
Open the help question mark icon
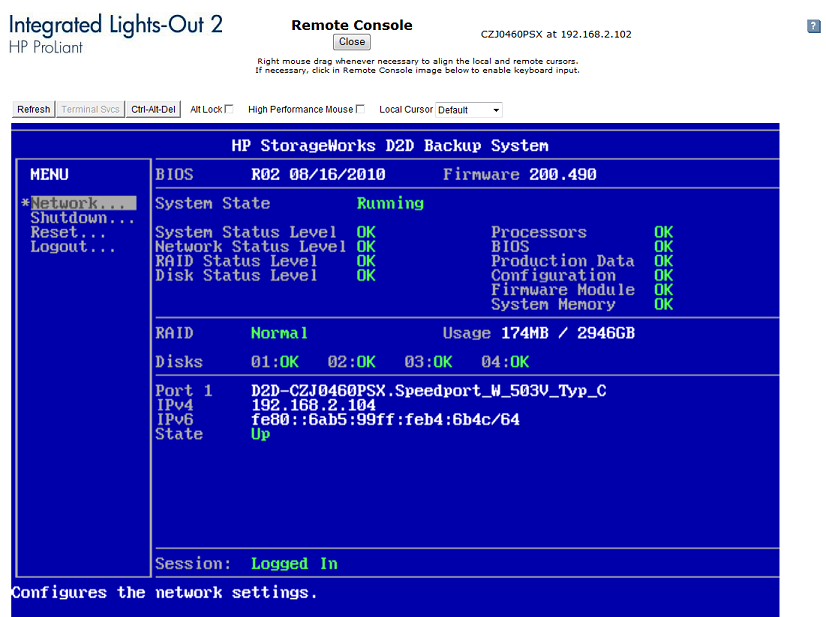tap(813, 26)
